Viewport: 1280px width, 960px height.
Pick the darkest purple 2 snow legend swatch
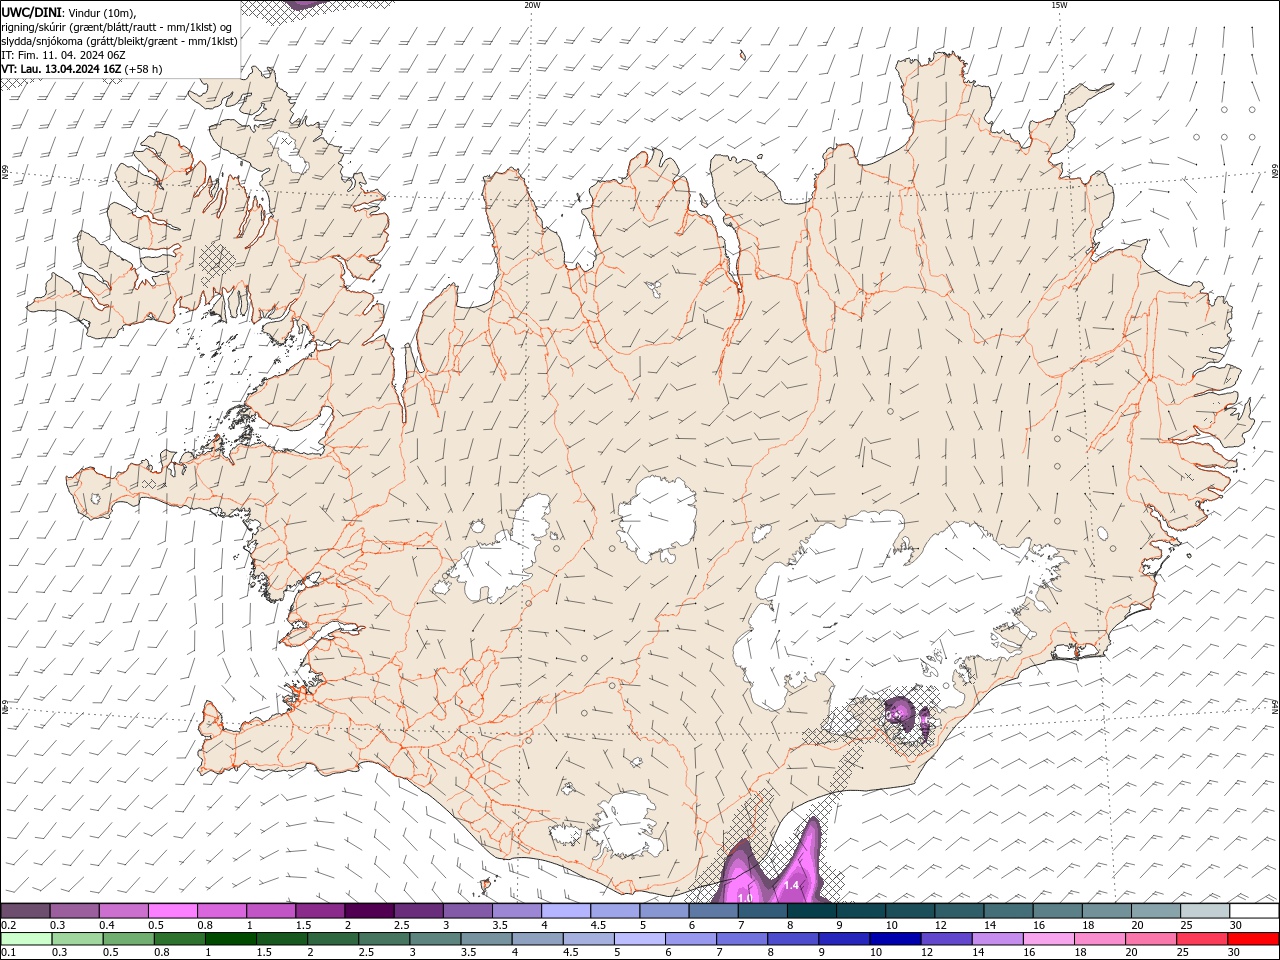[369, 910]
